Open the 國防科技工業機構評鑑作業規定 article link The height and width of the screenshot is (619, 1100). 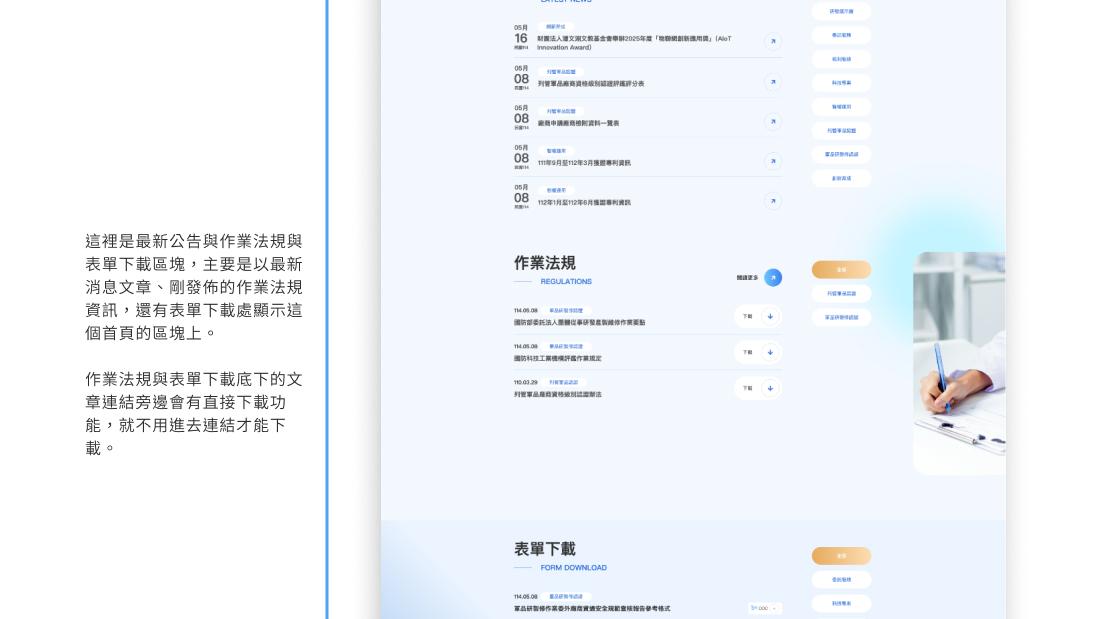click(558, 358)
